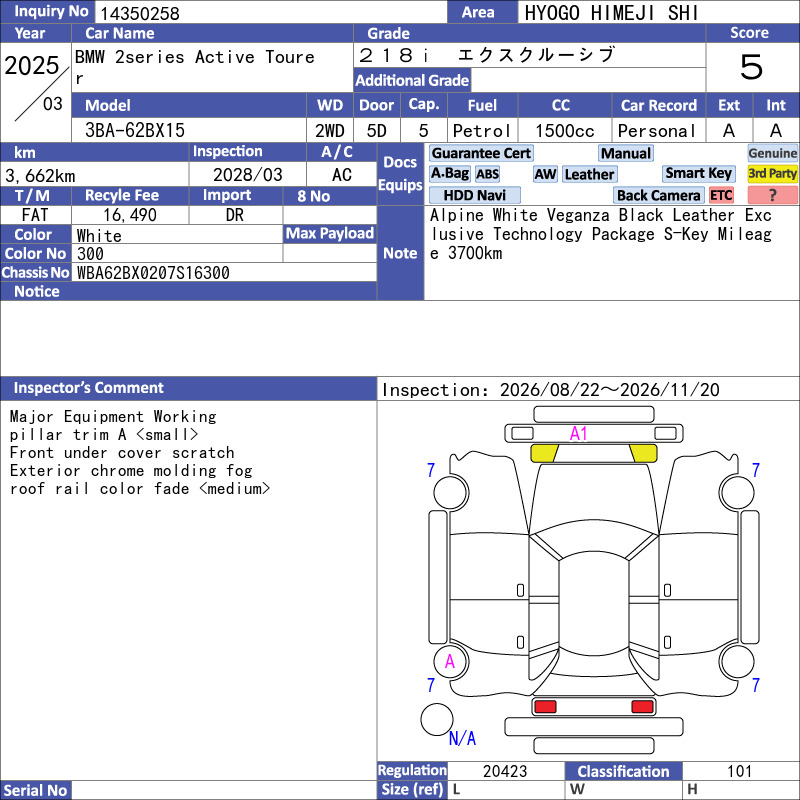Click the pink question mark tag
This screenshot has width=800, height=800.
(772, 195)
